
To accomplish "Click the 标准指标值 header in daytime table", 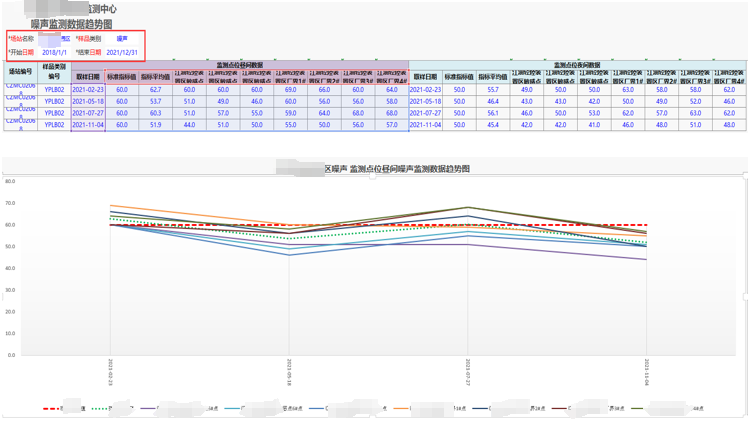I will click(x=121, y=76).
